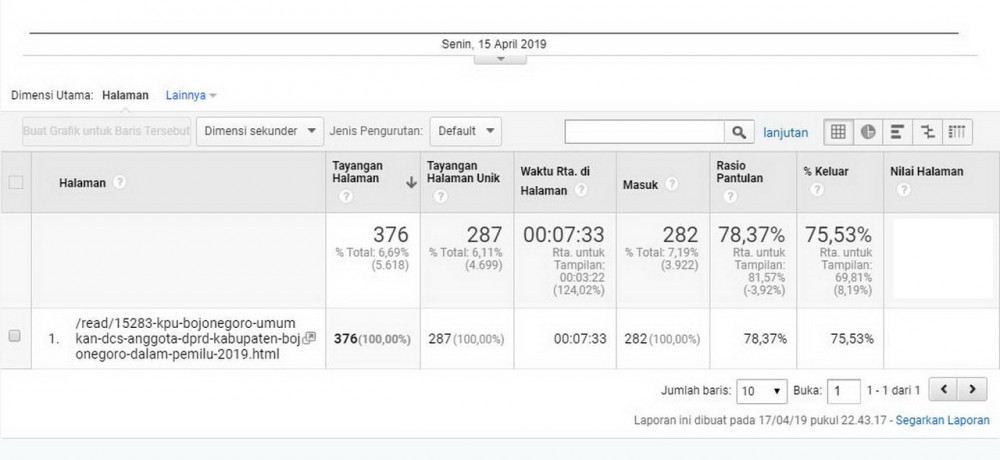
Task: Open the Jumlah baris rows dropdown
Action: [762, 389]
